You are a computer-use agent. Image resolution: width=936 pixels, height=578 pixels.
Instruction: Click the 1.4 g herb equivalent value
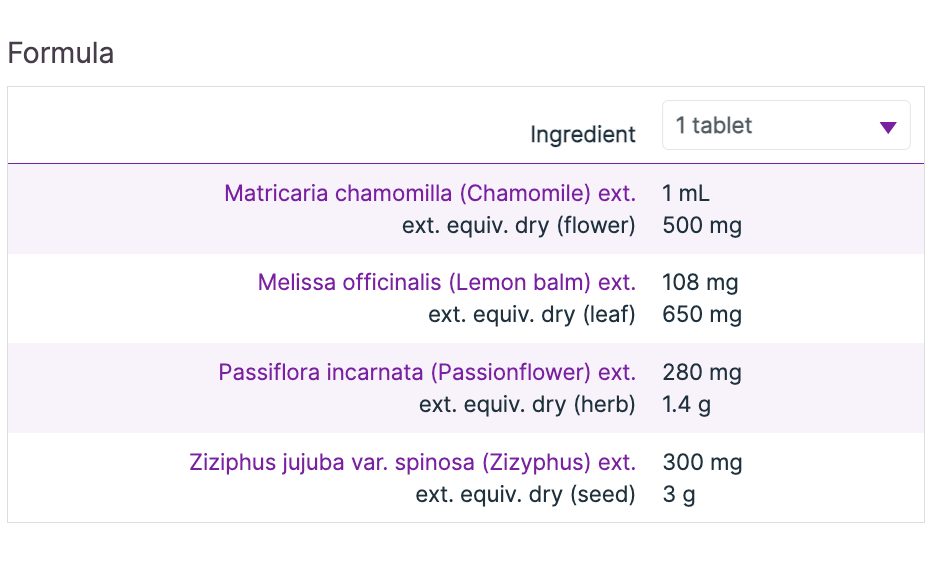tap(685, 405)
